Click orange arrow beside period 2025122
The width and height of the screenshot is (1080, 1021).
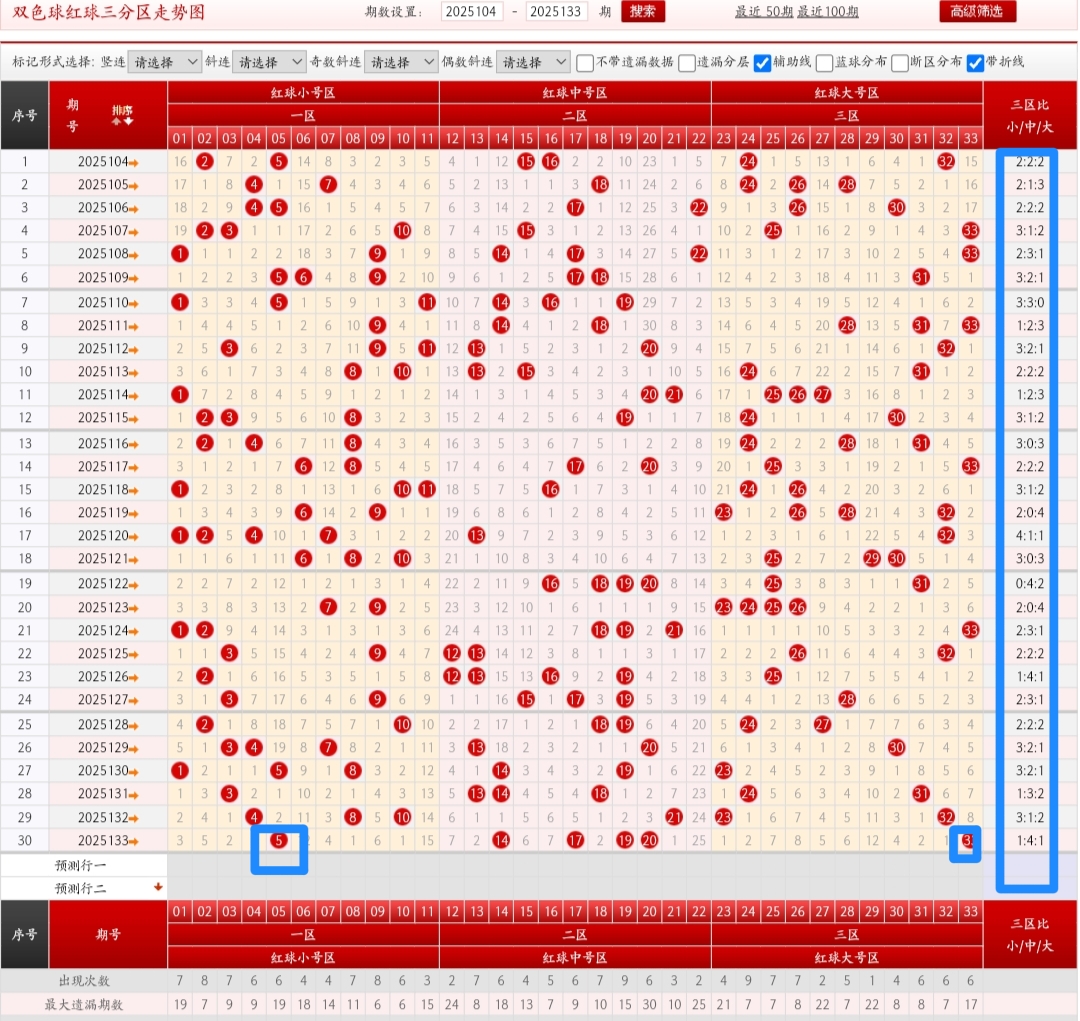pyautogui.click(x=134, y=585)
